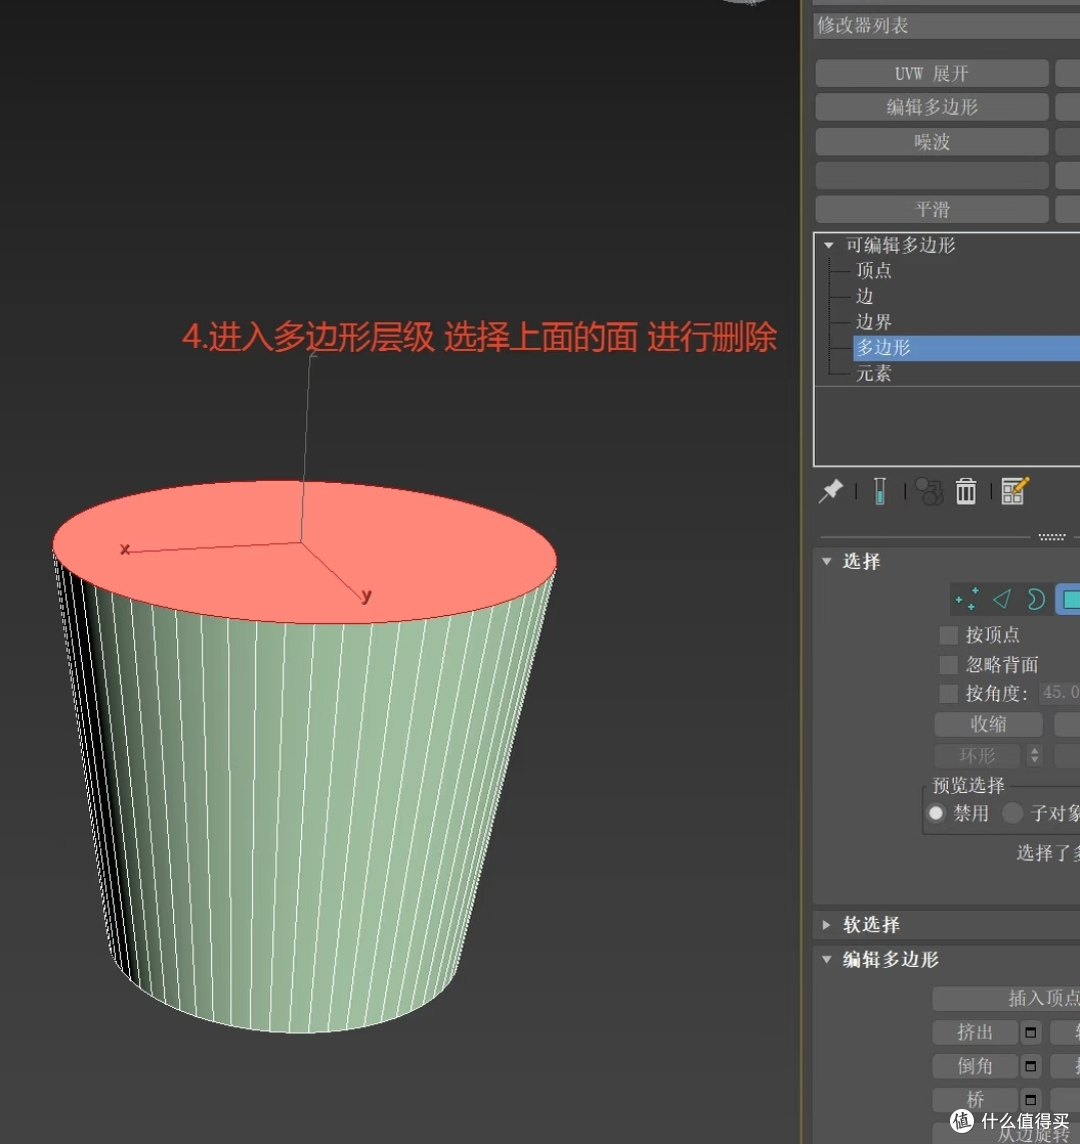The width and height of the screenshot is (1080, 1144).
Task: Enable 按顶点 checkbox
Action: [x=949, y=635]
